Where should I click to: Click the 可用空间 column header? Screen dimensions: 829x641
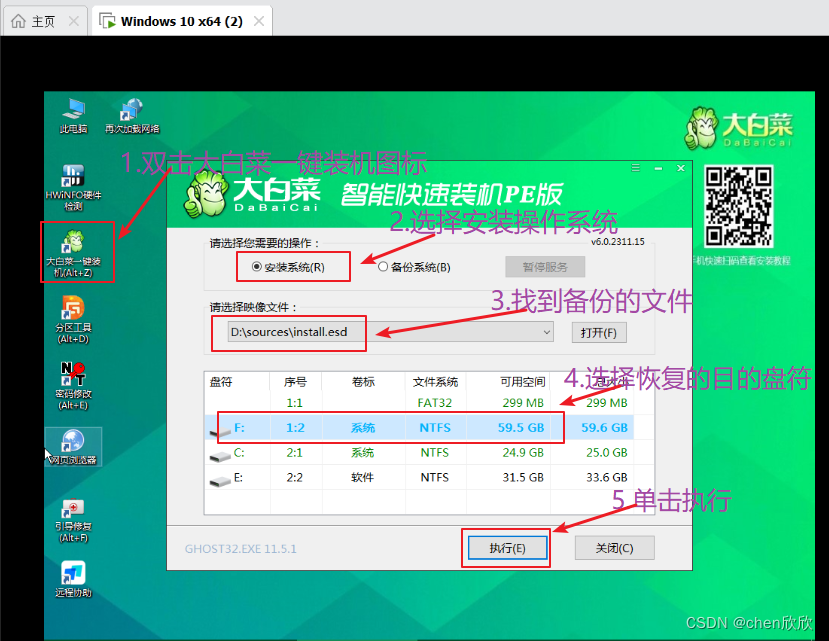(x=508, y=382)
